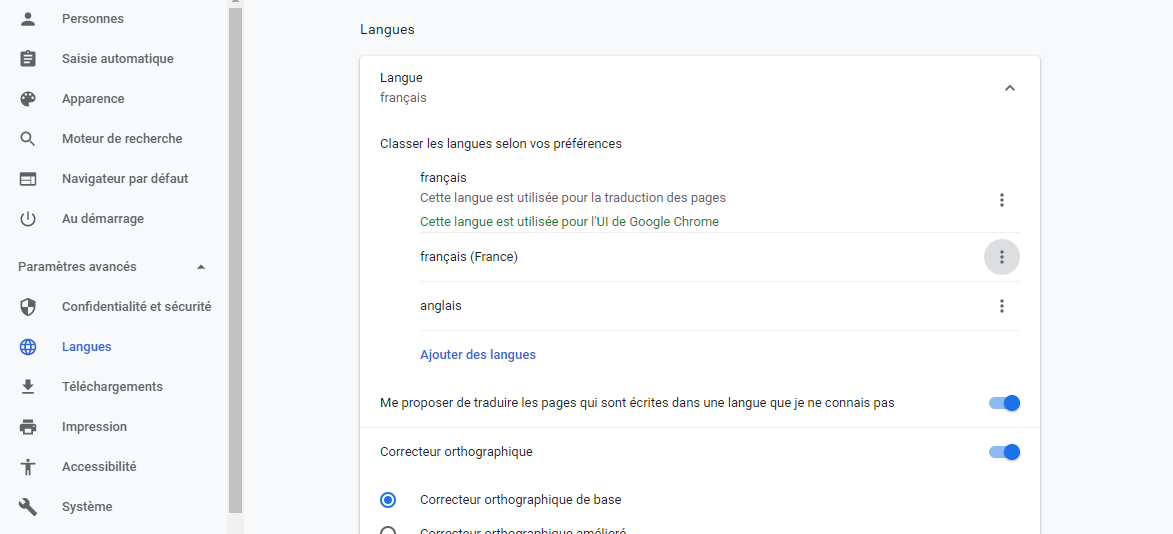The width and height of the screenshot is (1173, 534).
Task: Click the traduction des pages note
Action: [573, 198]
